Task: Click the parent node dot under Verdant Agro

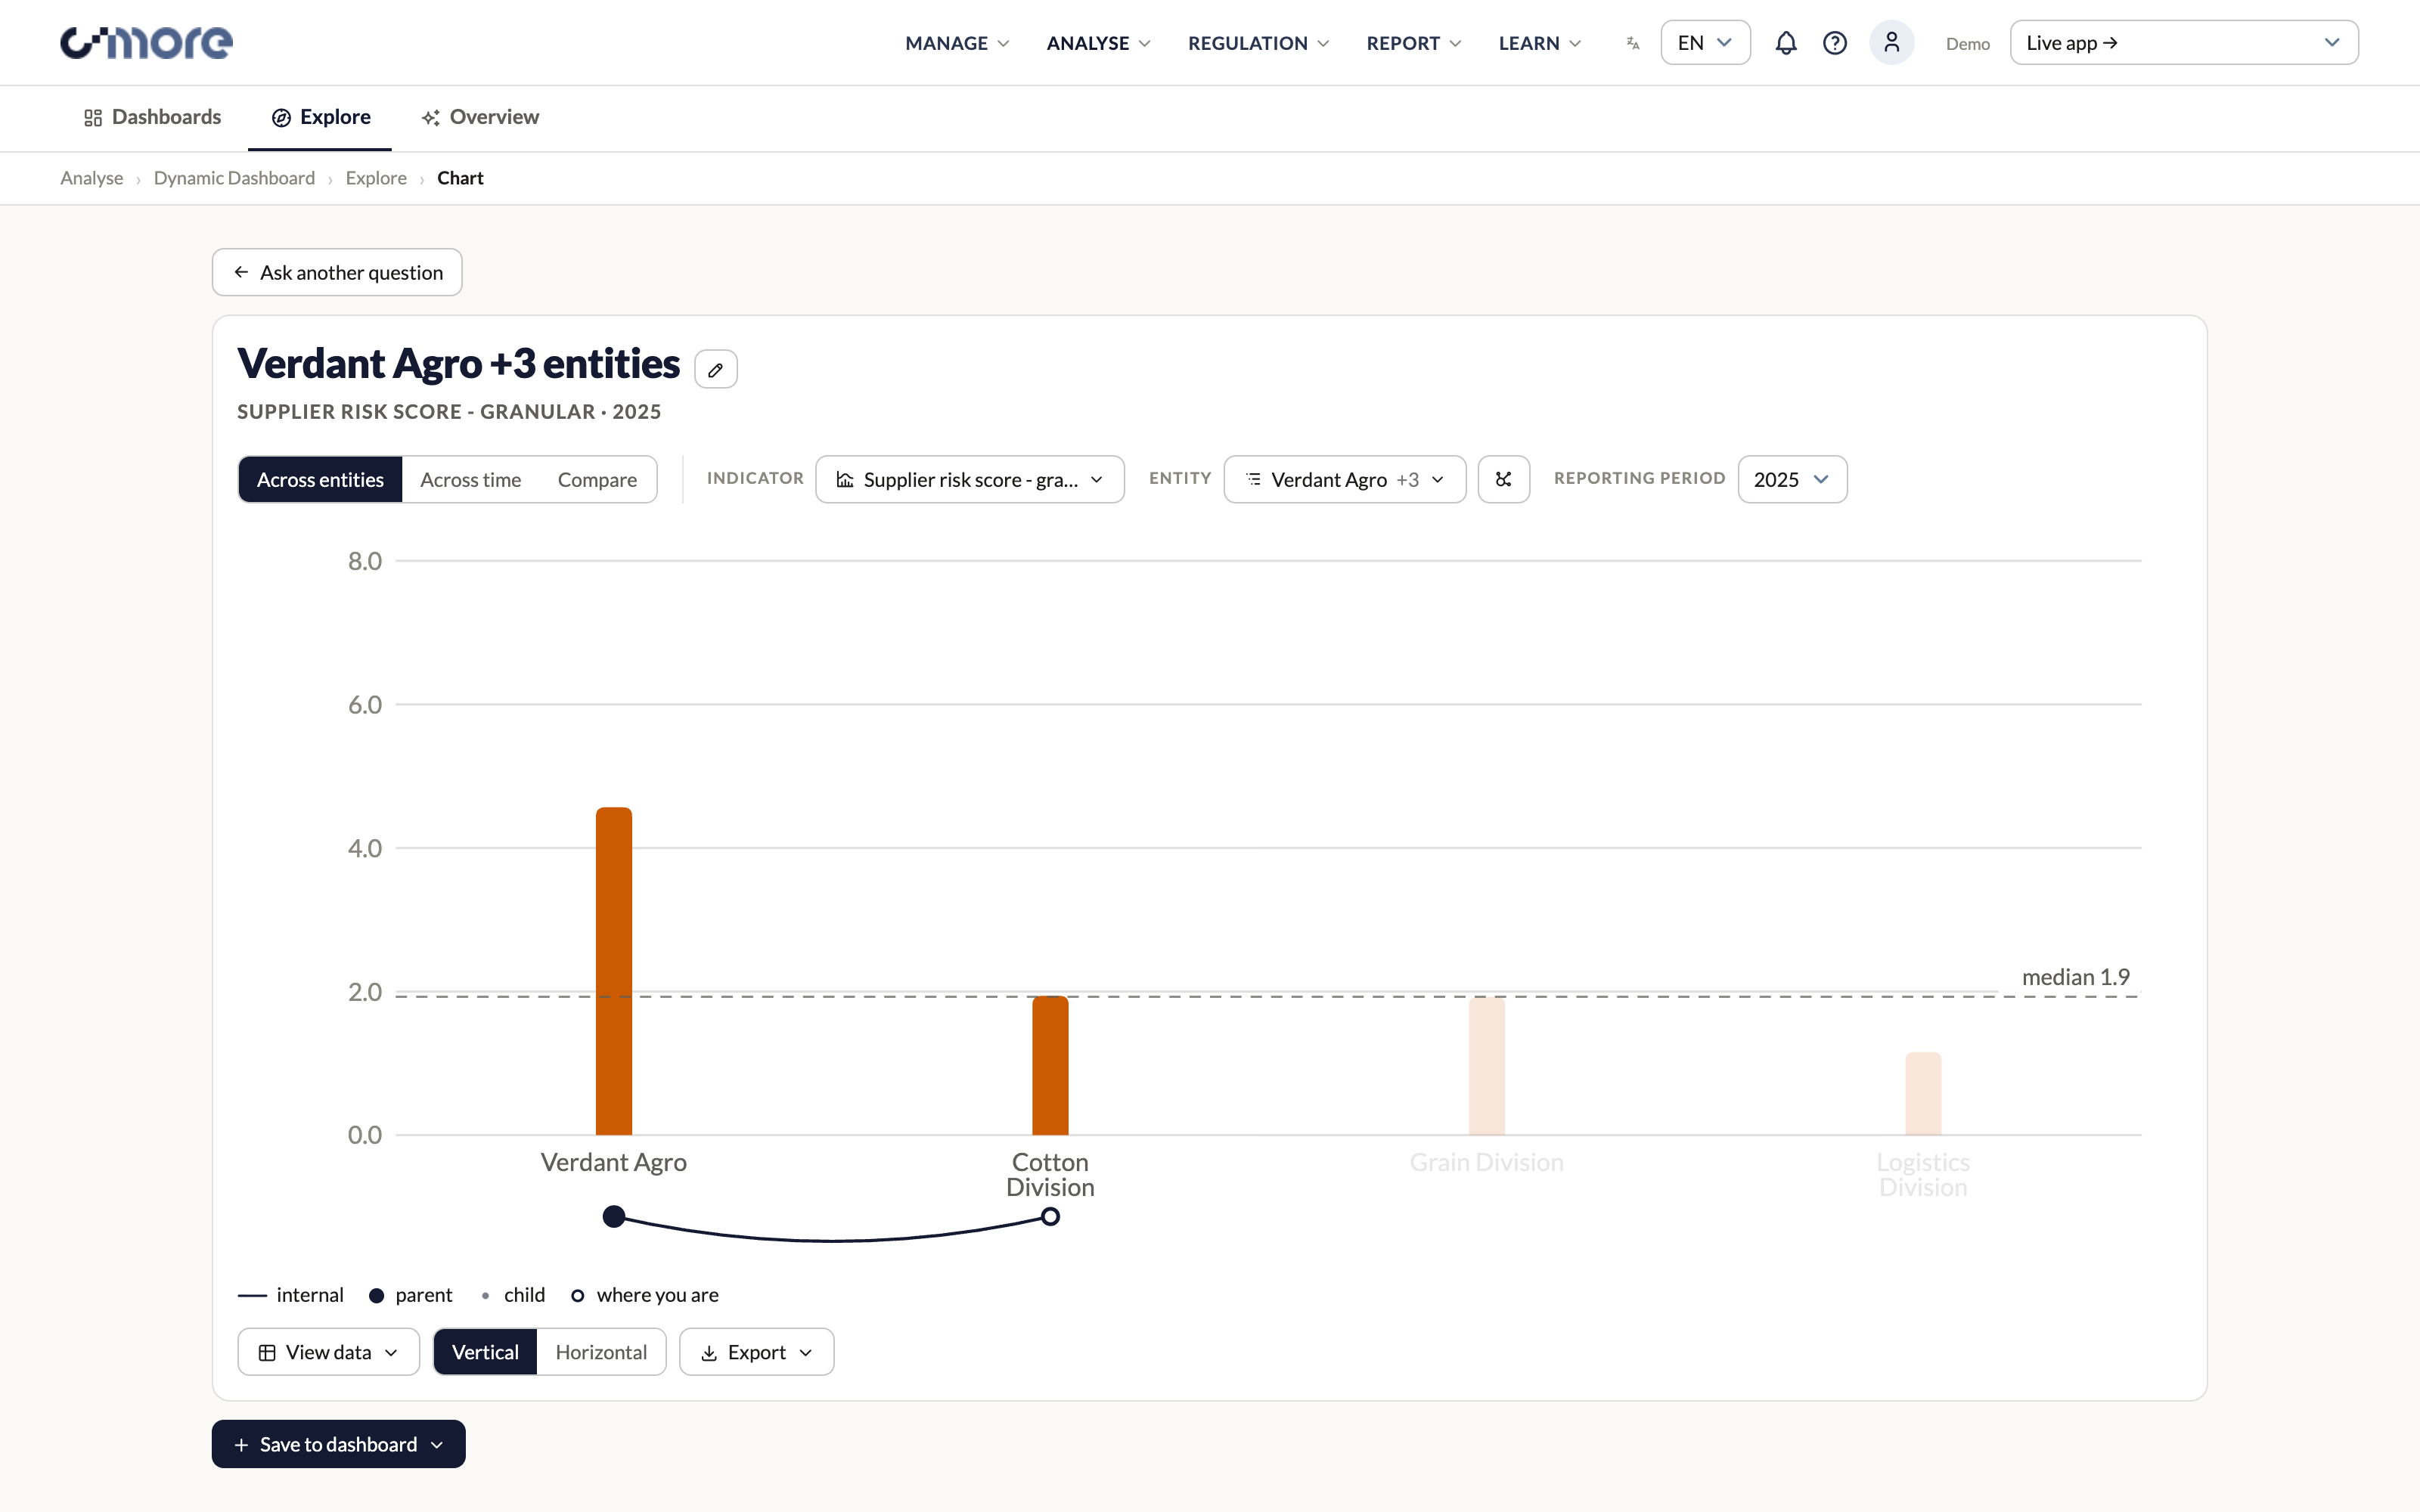Action: (614, 1216)
